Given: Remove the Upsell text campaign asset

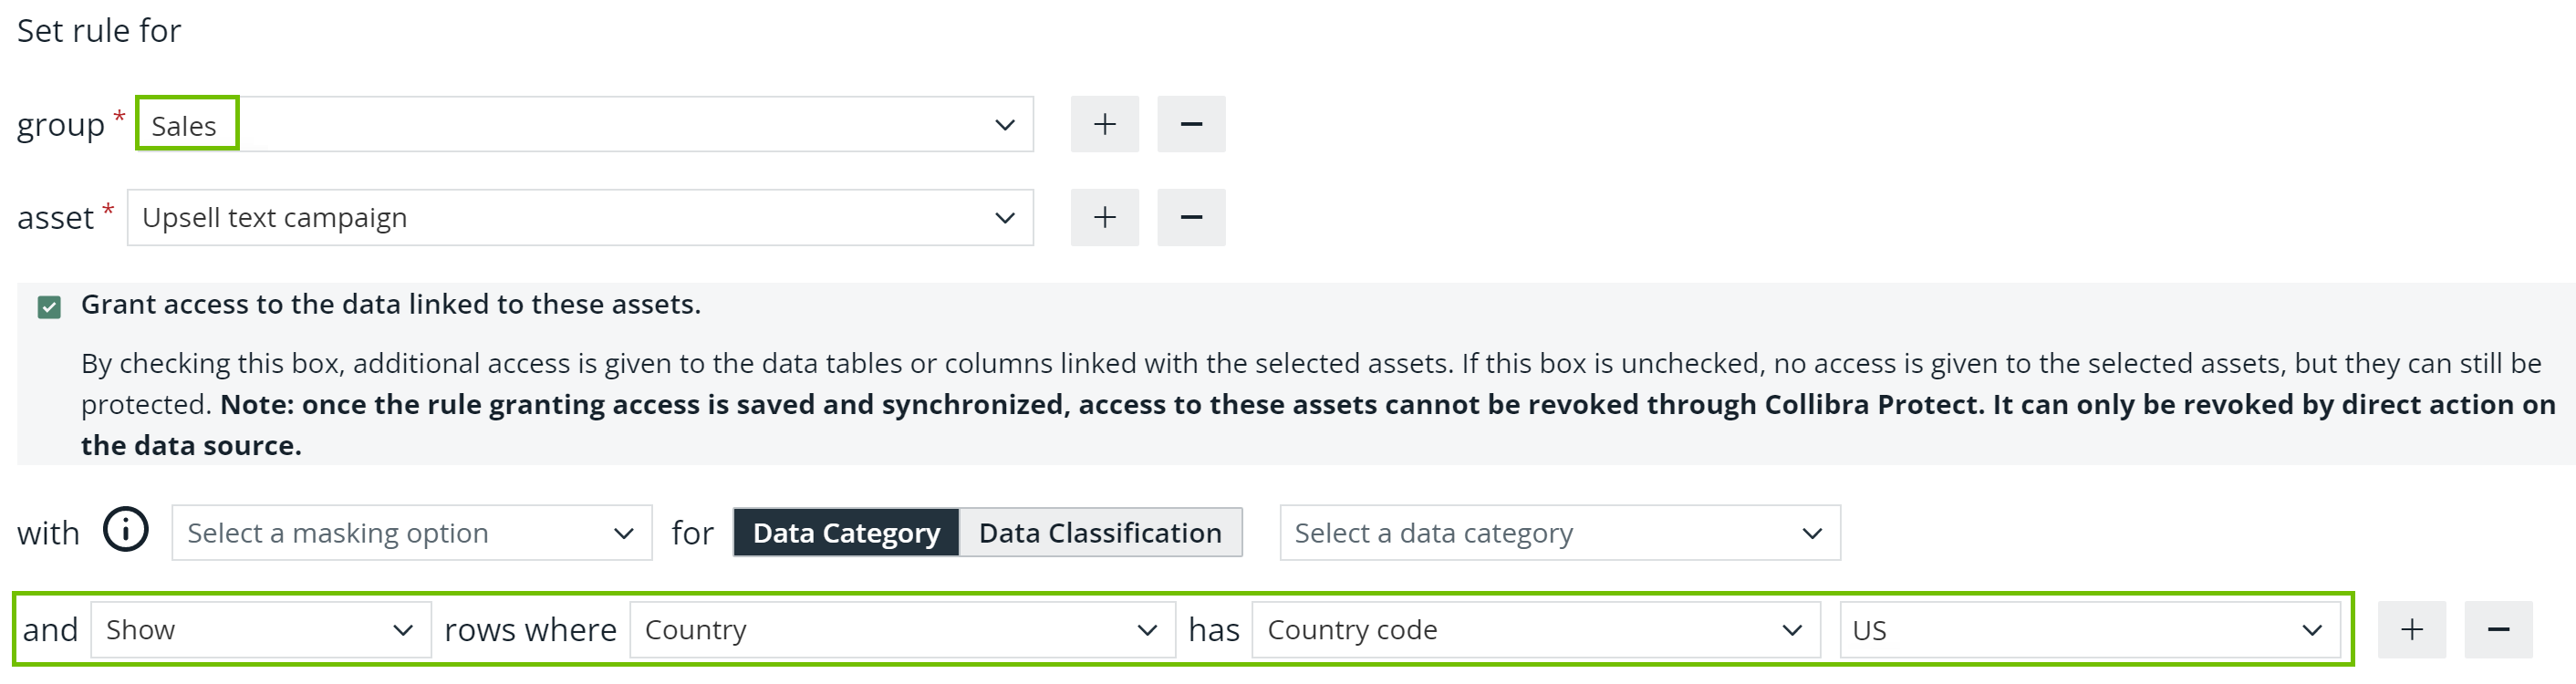Looking at the screenshot, I should (1191, 217).
